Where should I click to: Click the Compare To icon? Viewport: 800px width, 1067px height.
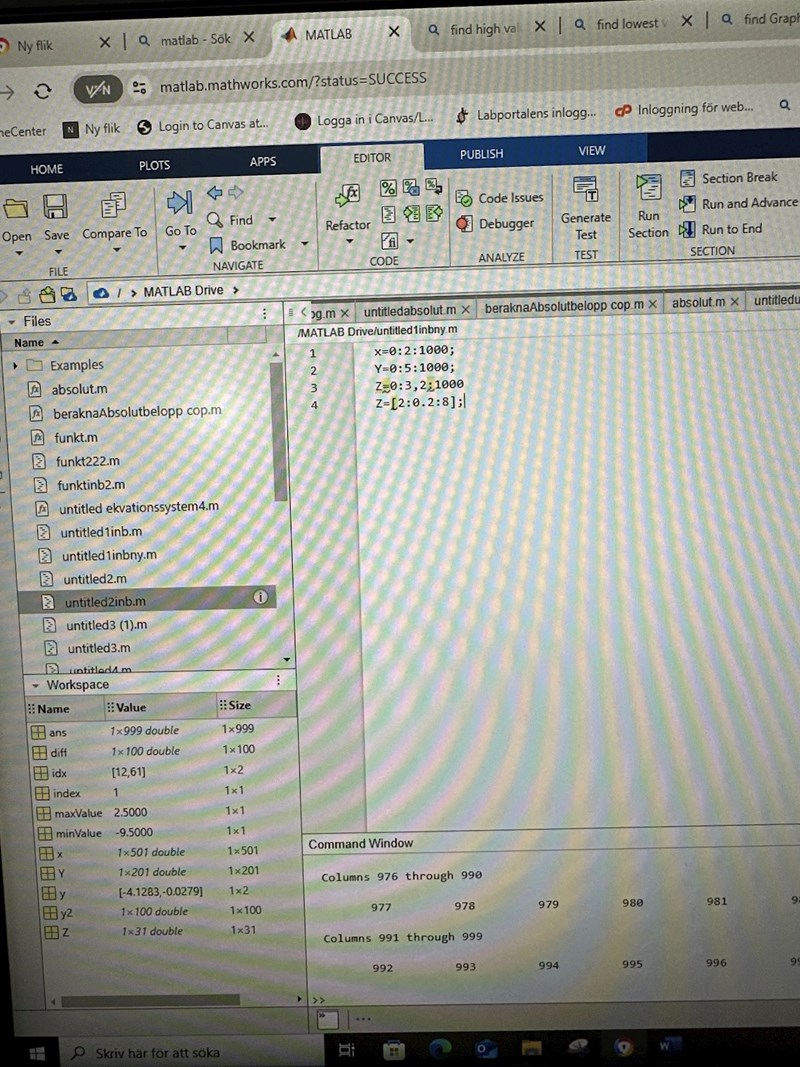pyautogui.click(x=114, y=206)
